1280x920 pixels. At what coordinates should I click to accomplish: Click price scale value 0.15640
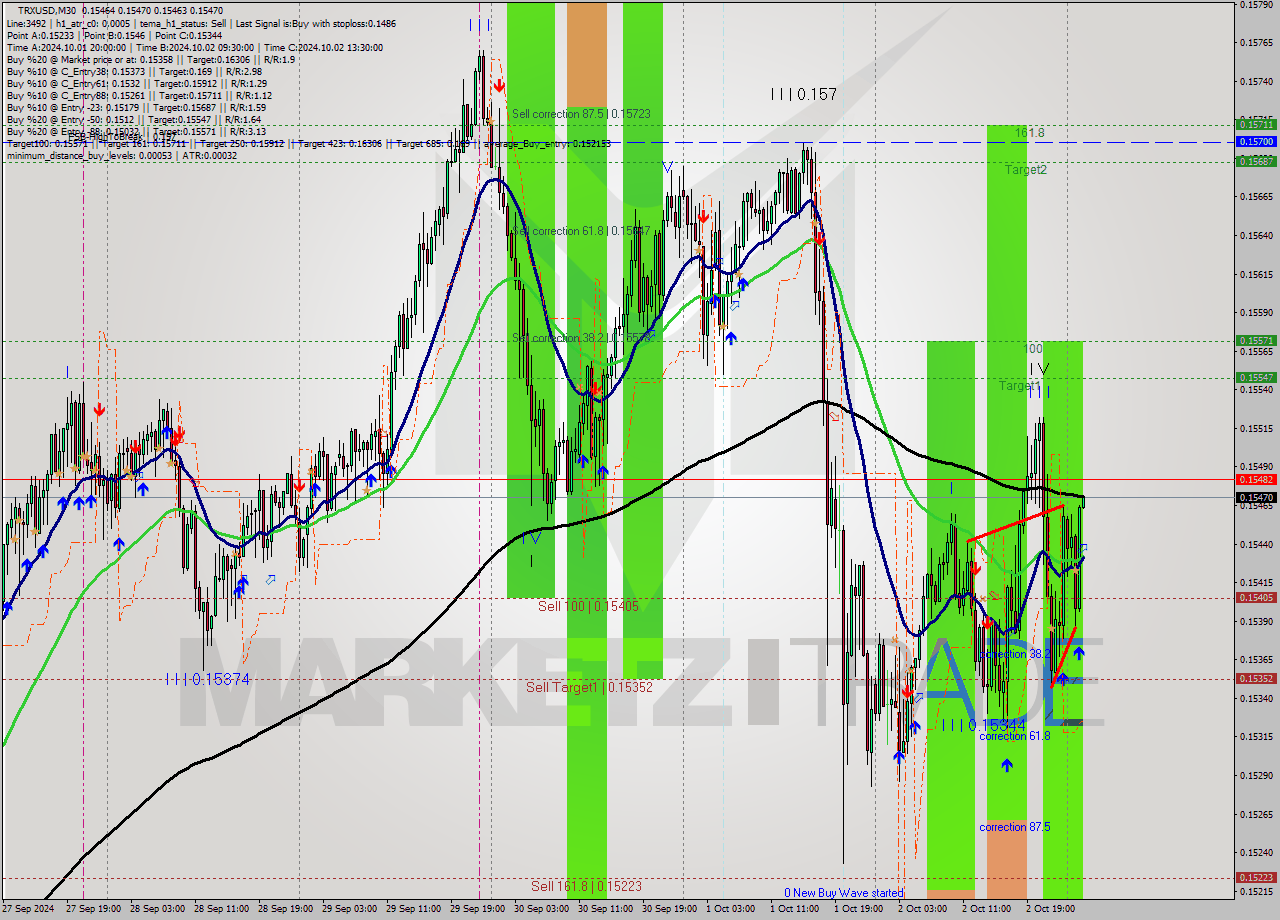(1257, 236)
